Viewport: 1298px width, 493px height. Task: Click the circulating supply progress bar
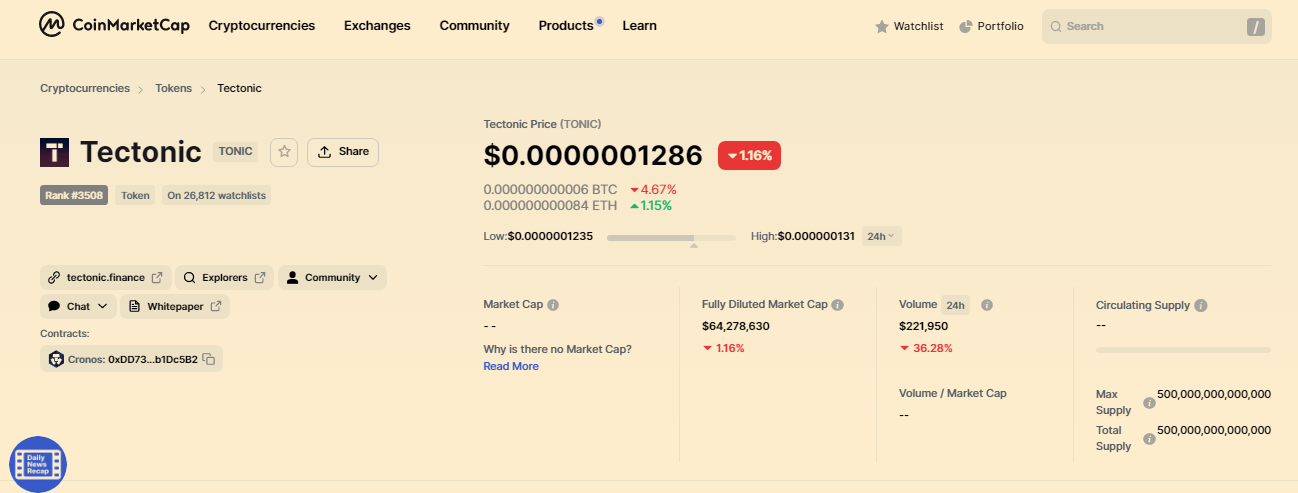1183,350
